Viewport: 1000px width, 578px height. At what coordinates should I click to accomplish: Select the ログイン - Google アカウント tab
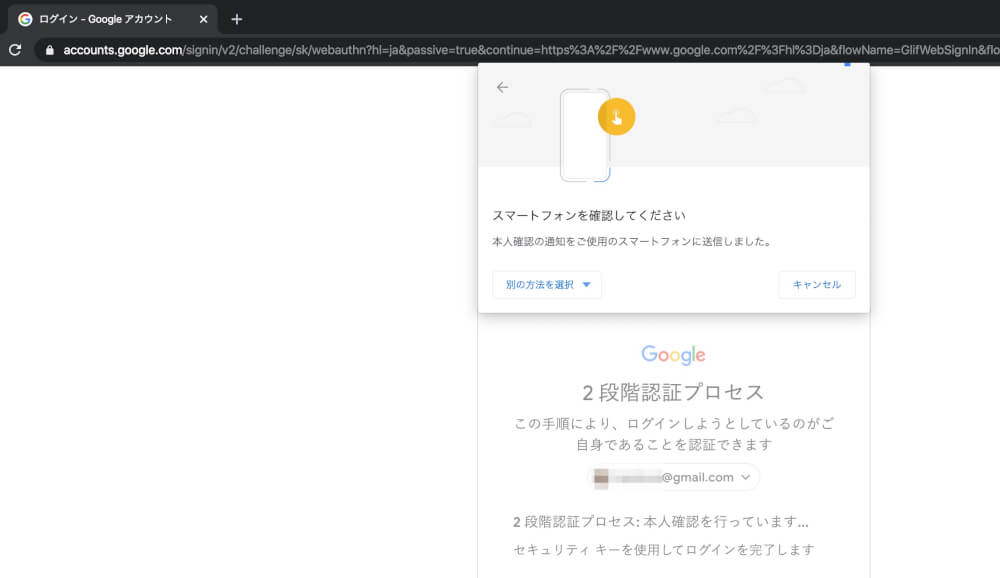tap(113, 19)
